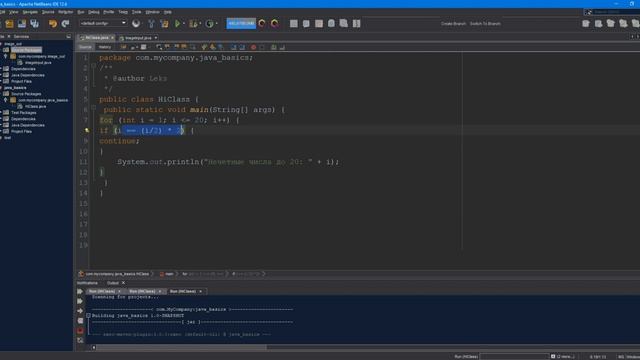Switch to the History editor view
Image resolution: width=640 pixels, height=360 pixels.
point(104,47)
